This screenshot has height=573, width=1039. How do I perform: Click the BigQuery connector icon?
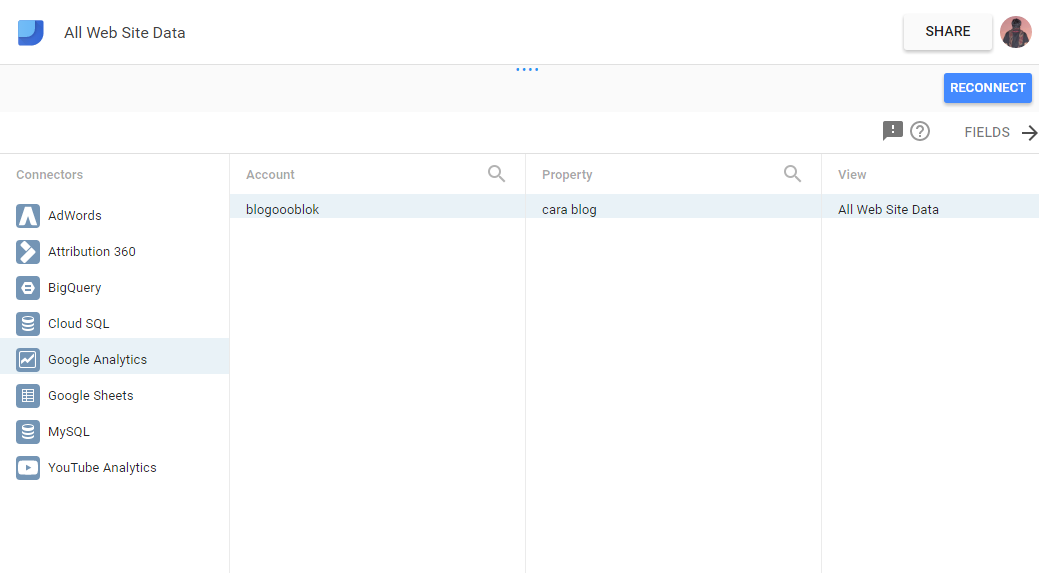click(28, 288)
